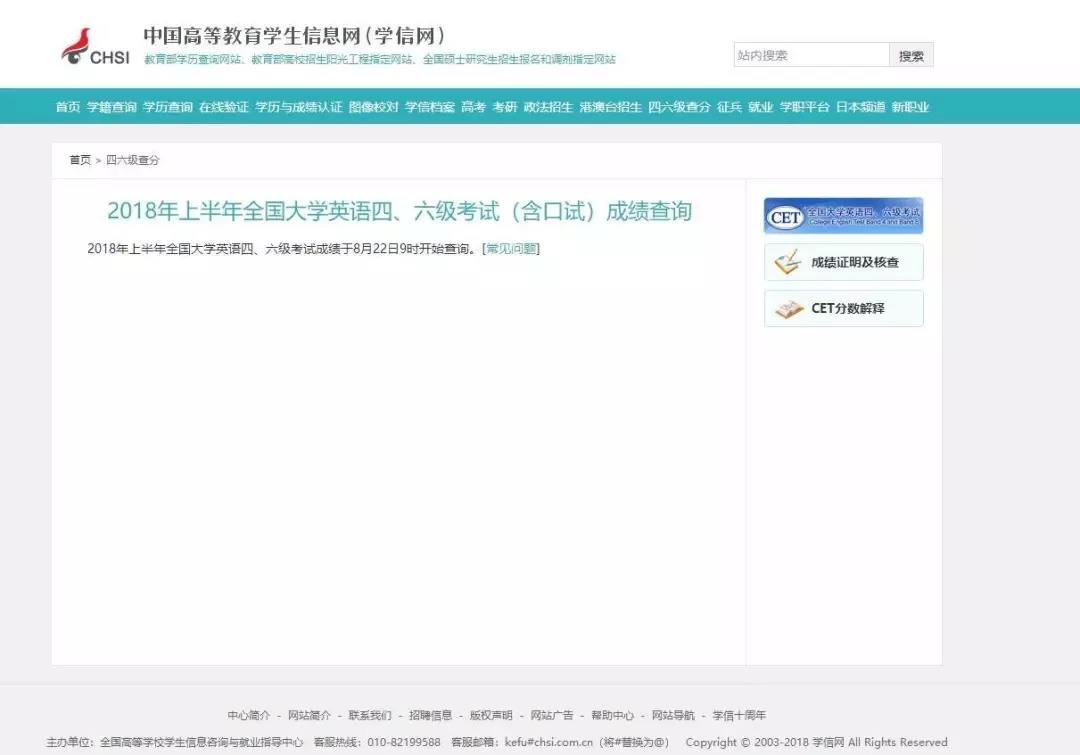
Task: Open 港澳台招生 navigation item
Action: 610,107
